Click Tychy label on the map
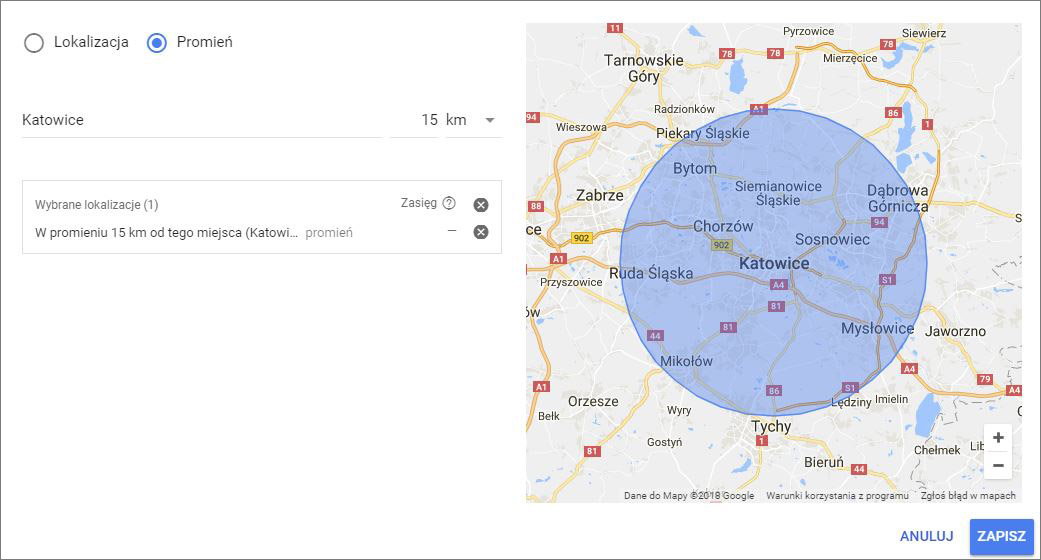Viewport: 1041px width, 560px height. point(771,426)
